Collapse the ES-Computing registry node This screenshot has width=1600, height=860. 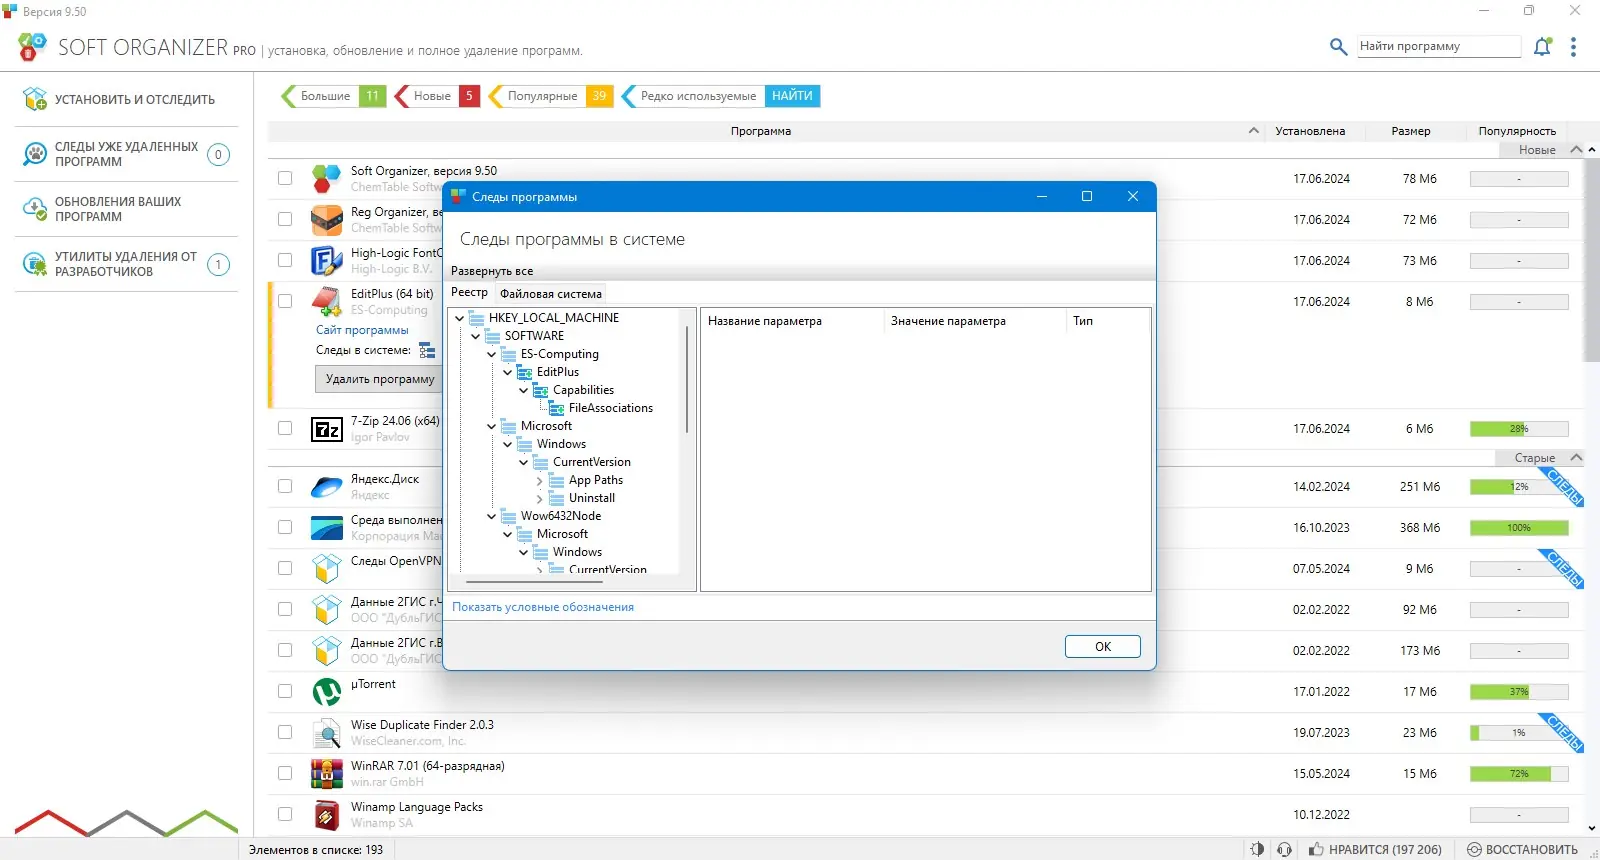(492, 354)
